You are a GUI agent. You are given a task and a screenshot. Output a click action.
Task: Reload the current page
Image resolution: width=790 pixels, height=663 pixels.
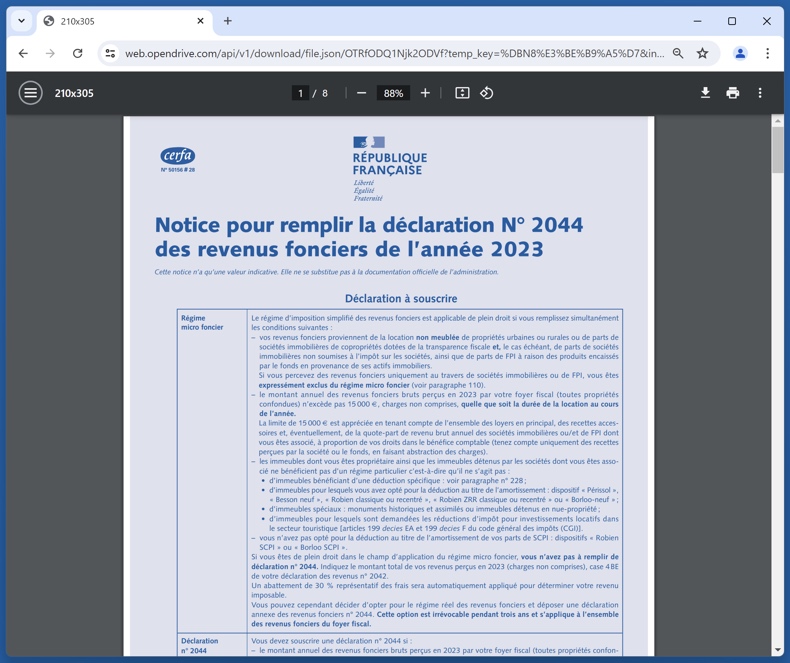pyautogui.click(x=78, y=53)
